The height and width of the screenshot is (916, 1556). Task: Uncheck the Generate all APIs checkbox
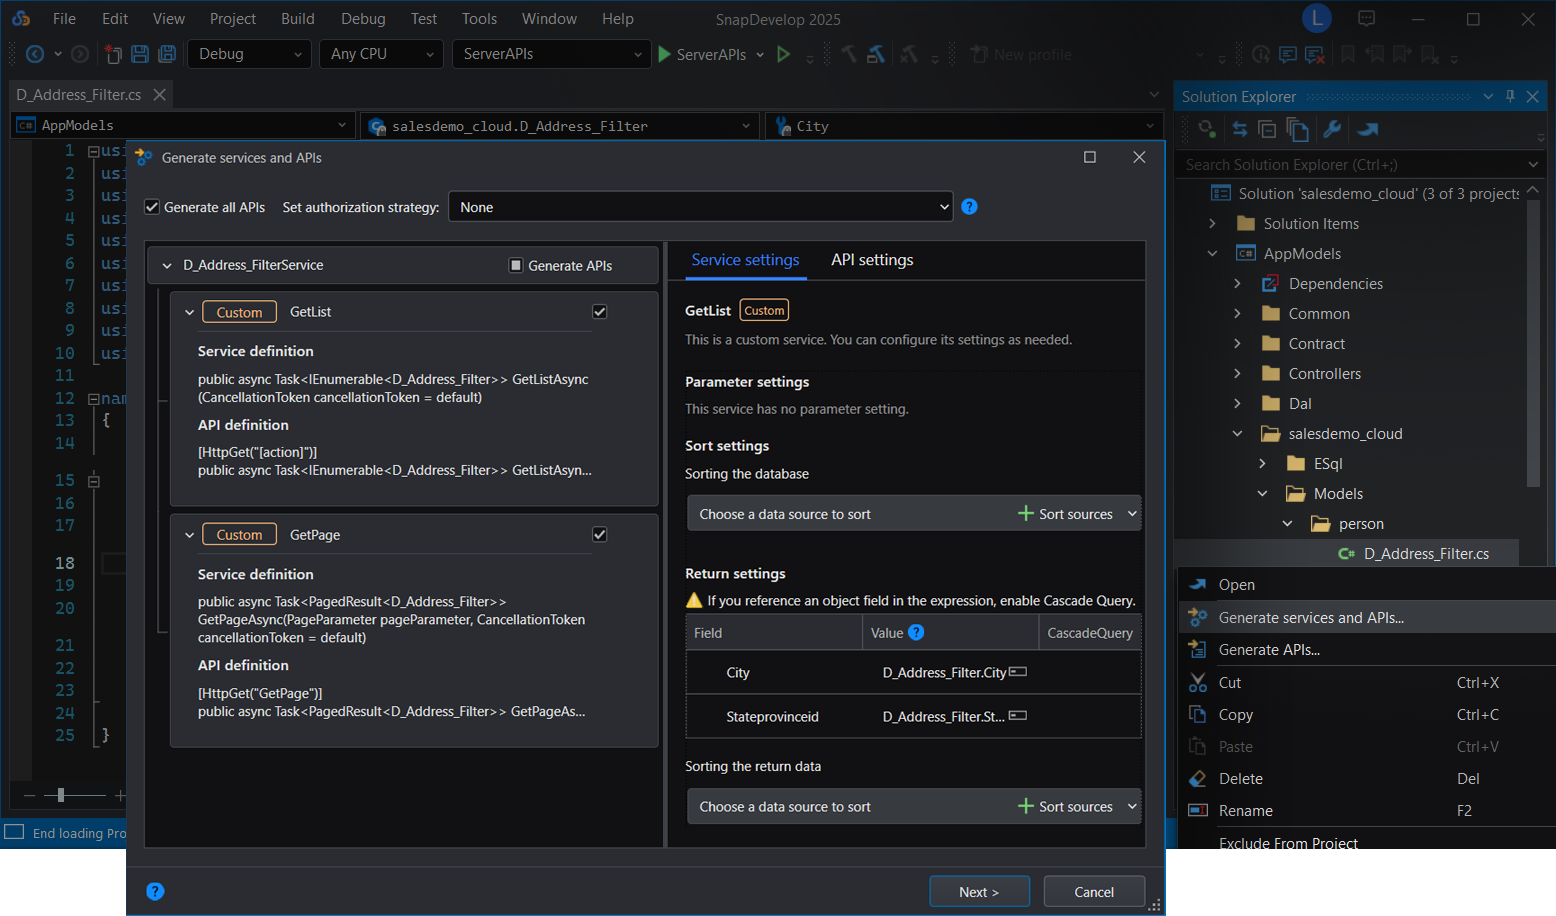[x=153, y=207]
